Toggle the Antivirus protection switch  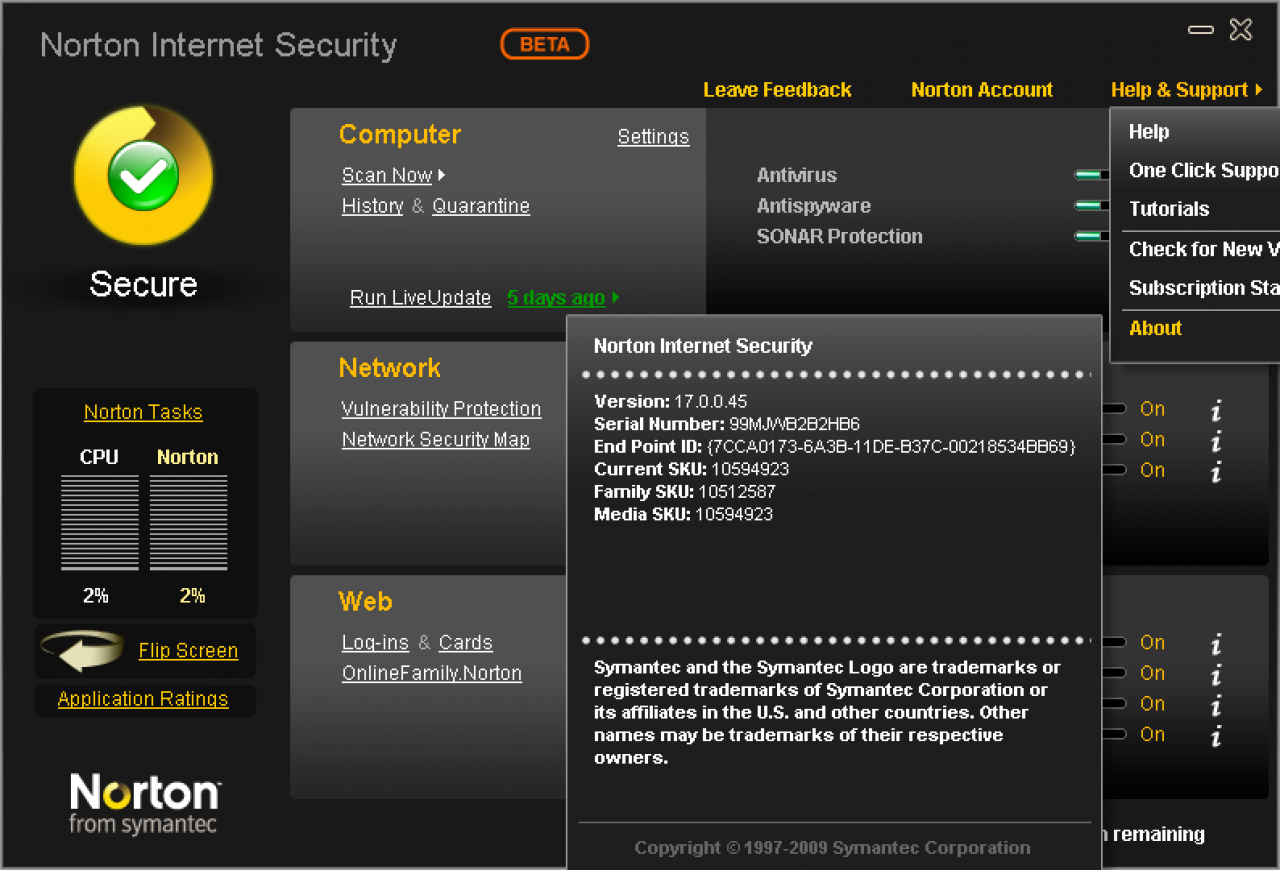pyautogui.click(x=1092, y=175)
